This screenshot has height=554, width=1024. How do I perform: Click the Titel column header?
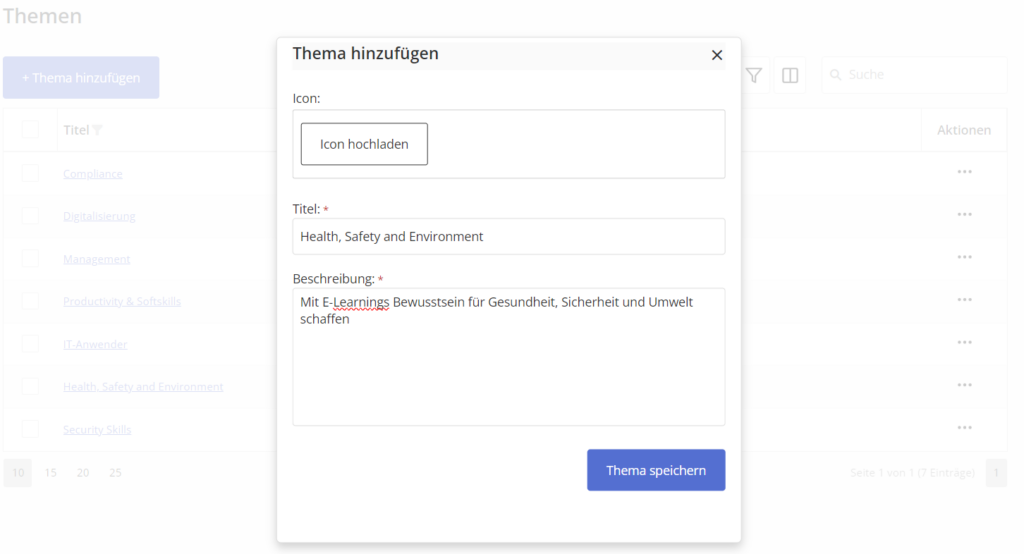[x=76, y=130]
